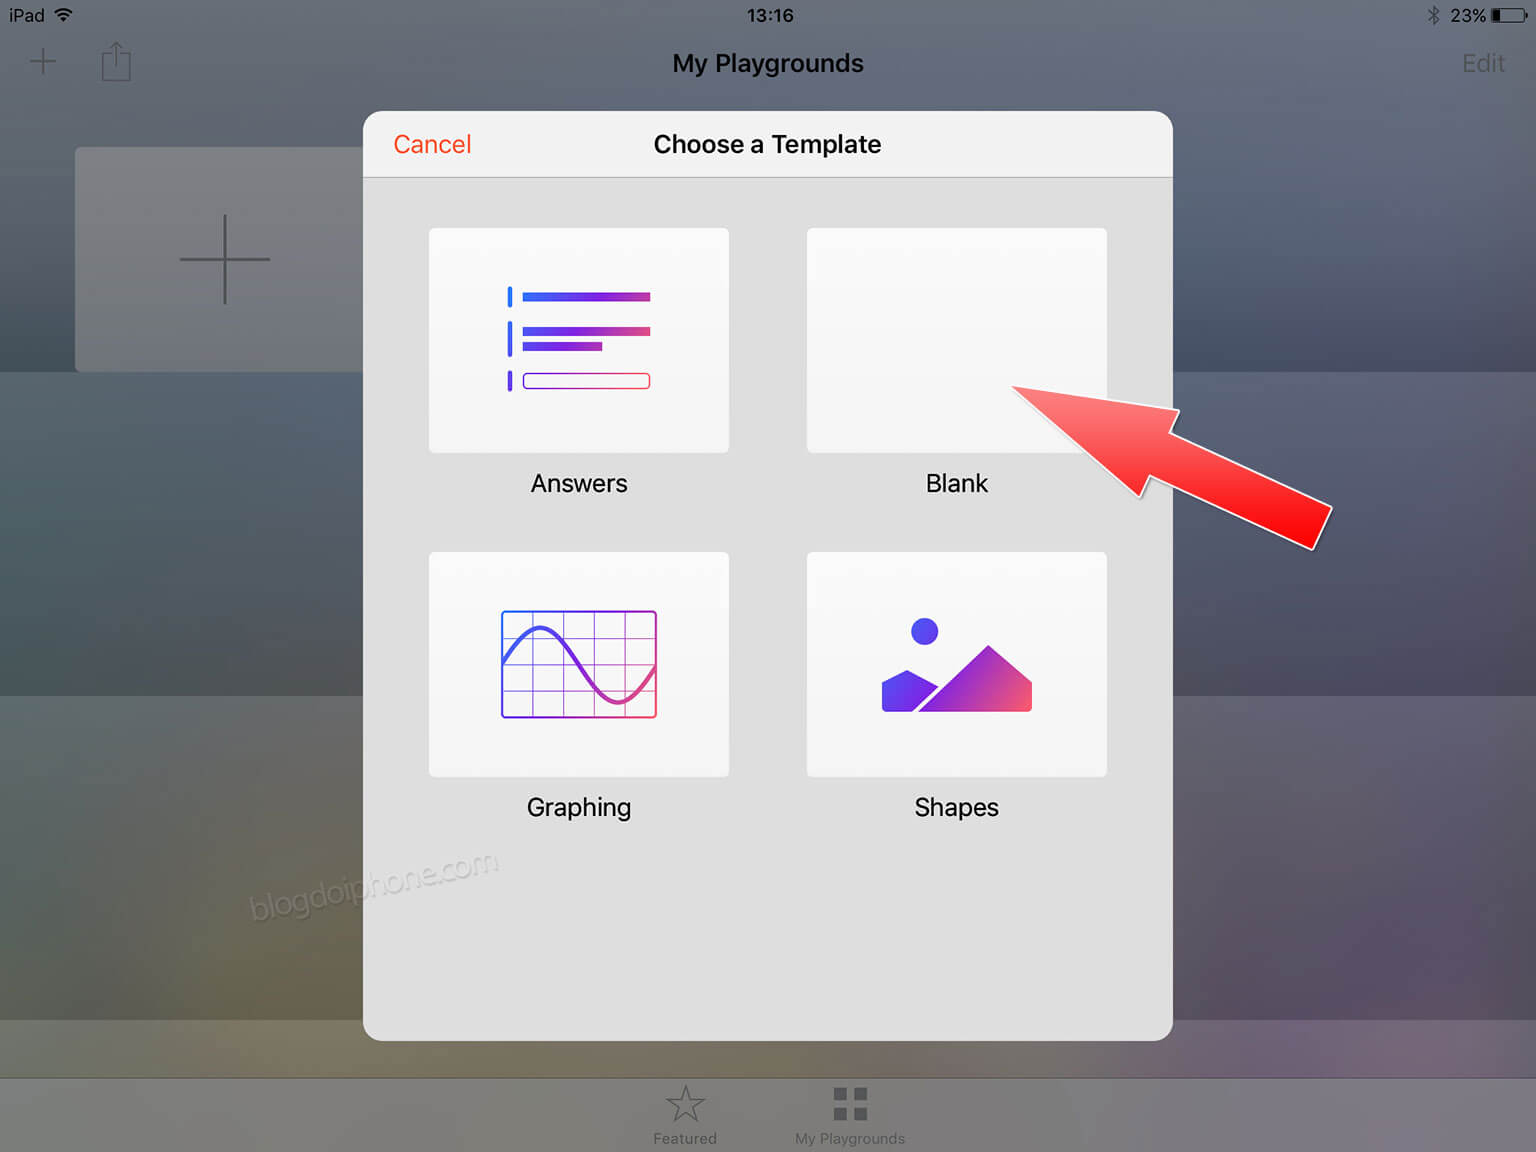The width and height of the screenshot is (1536, 1152).
Task: Click the Graphing label text
Action: (579, 808)
